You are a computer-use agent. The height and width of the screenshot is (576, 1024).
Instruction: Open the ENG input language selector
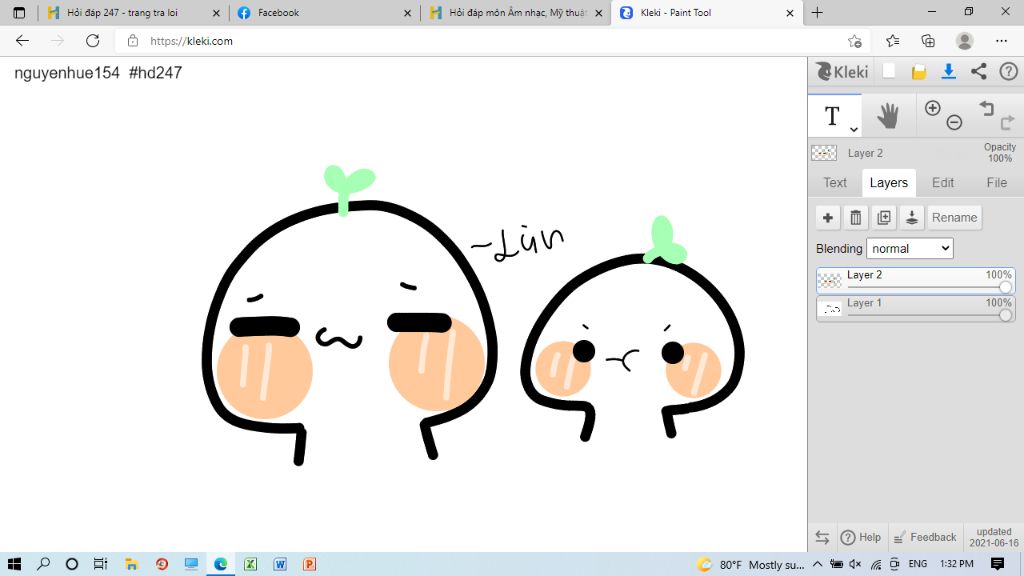point(918,564)
